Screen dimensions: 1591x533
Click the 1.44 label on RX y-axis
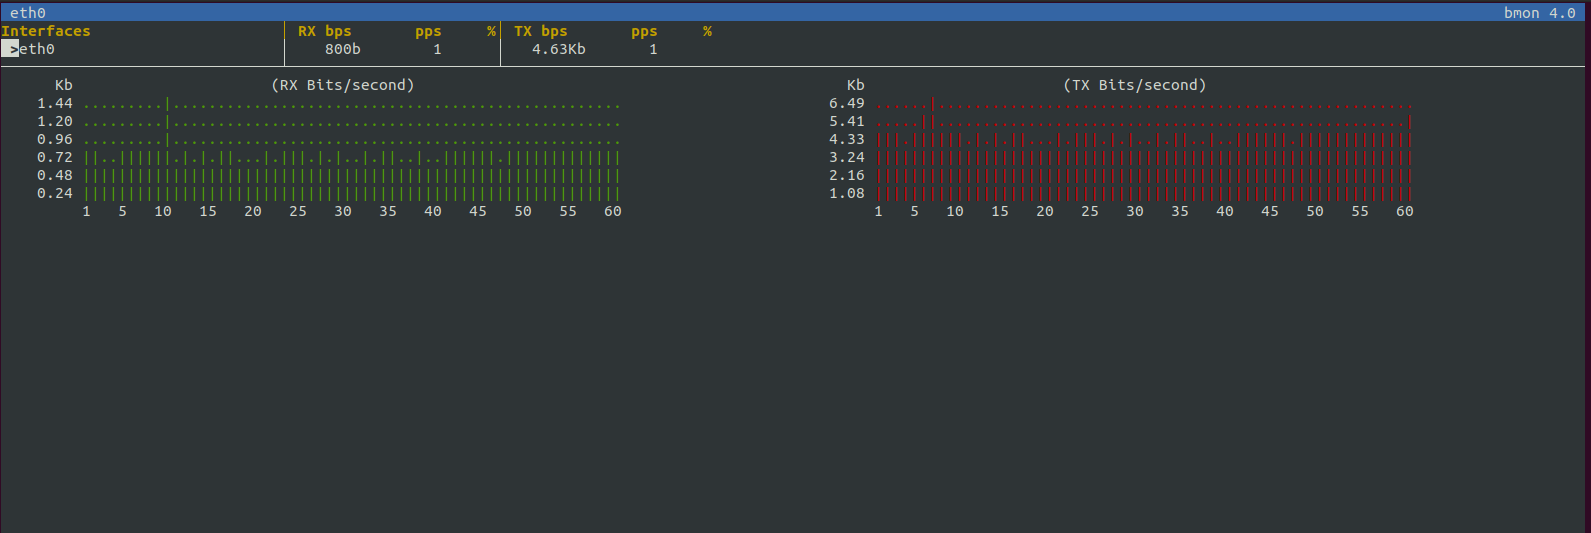55,103
